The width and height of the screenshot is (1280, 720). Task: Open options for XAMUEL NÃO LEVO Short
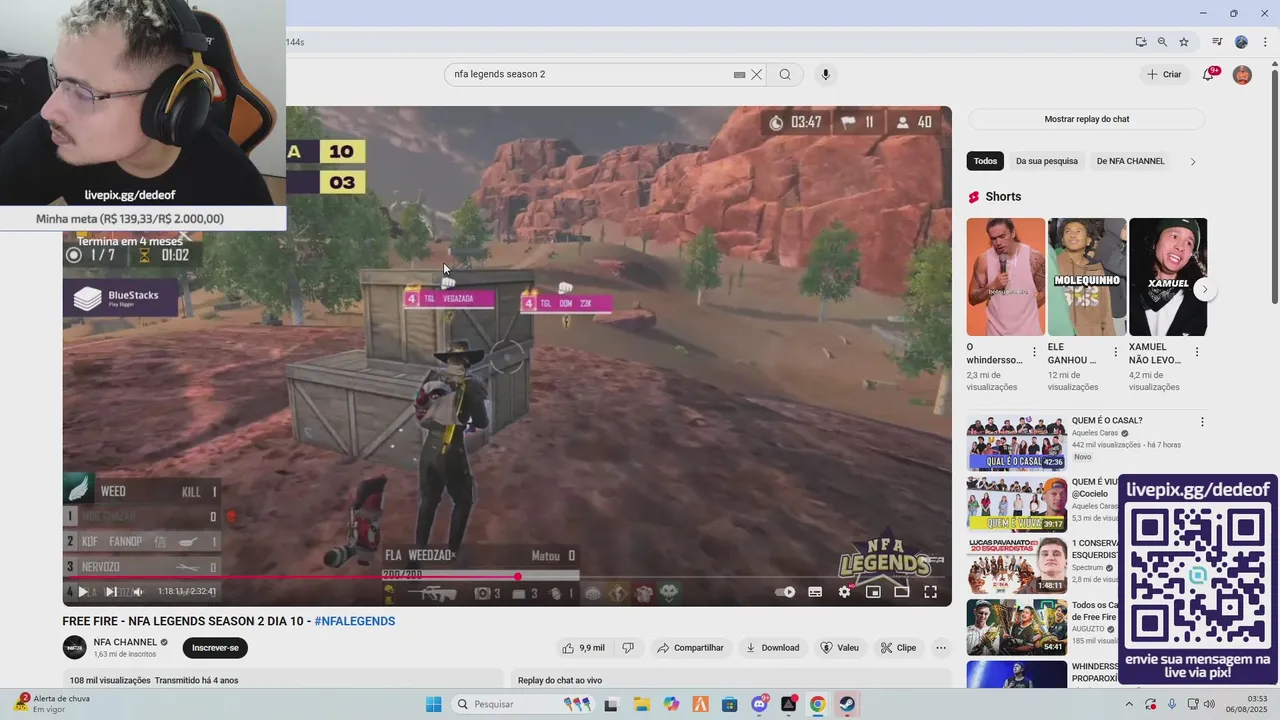pos(1197,352)
